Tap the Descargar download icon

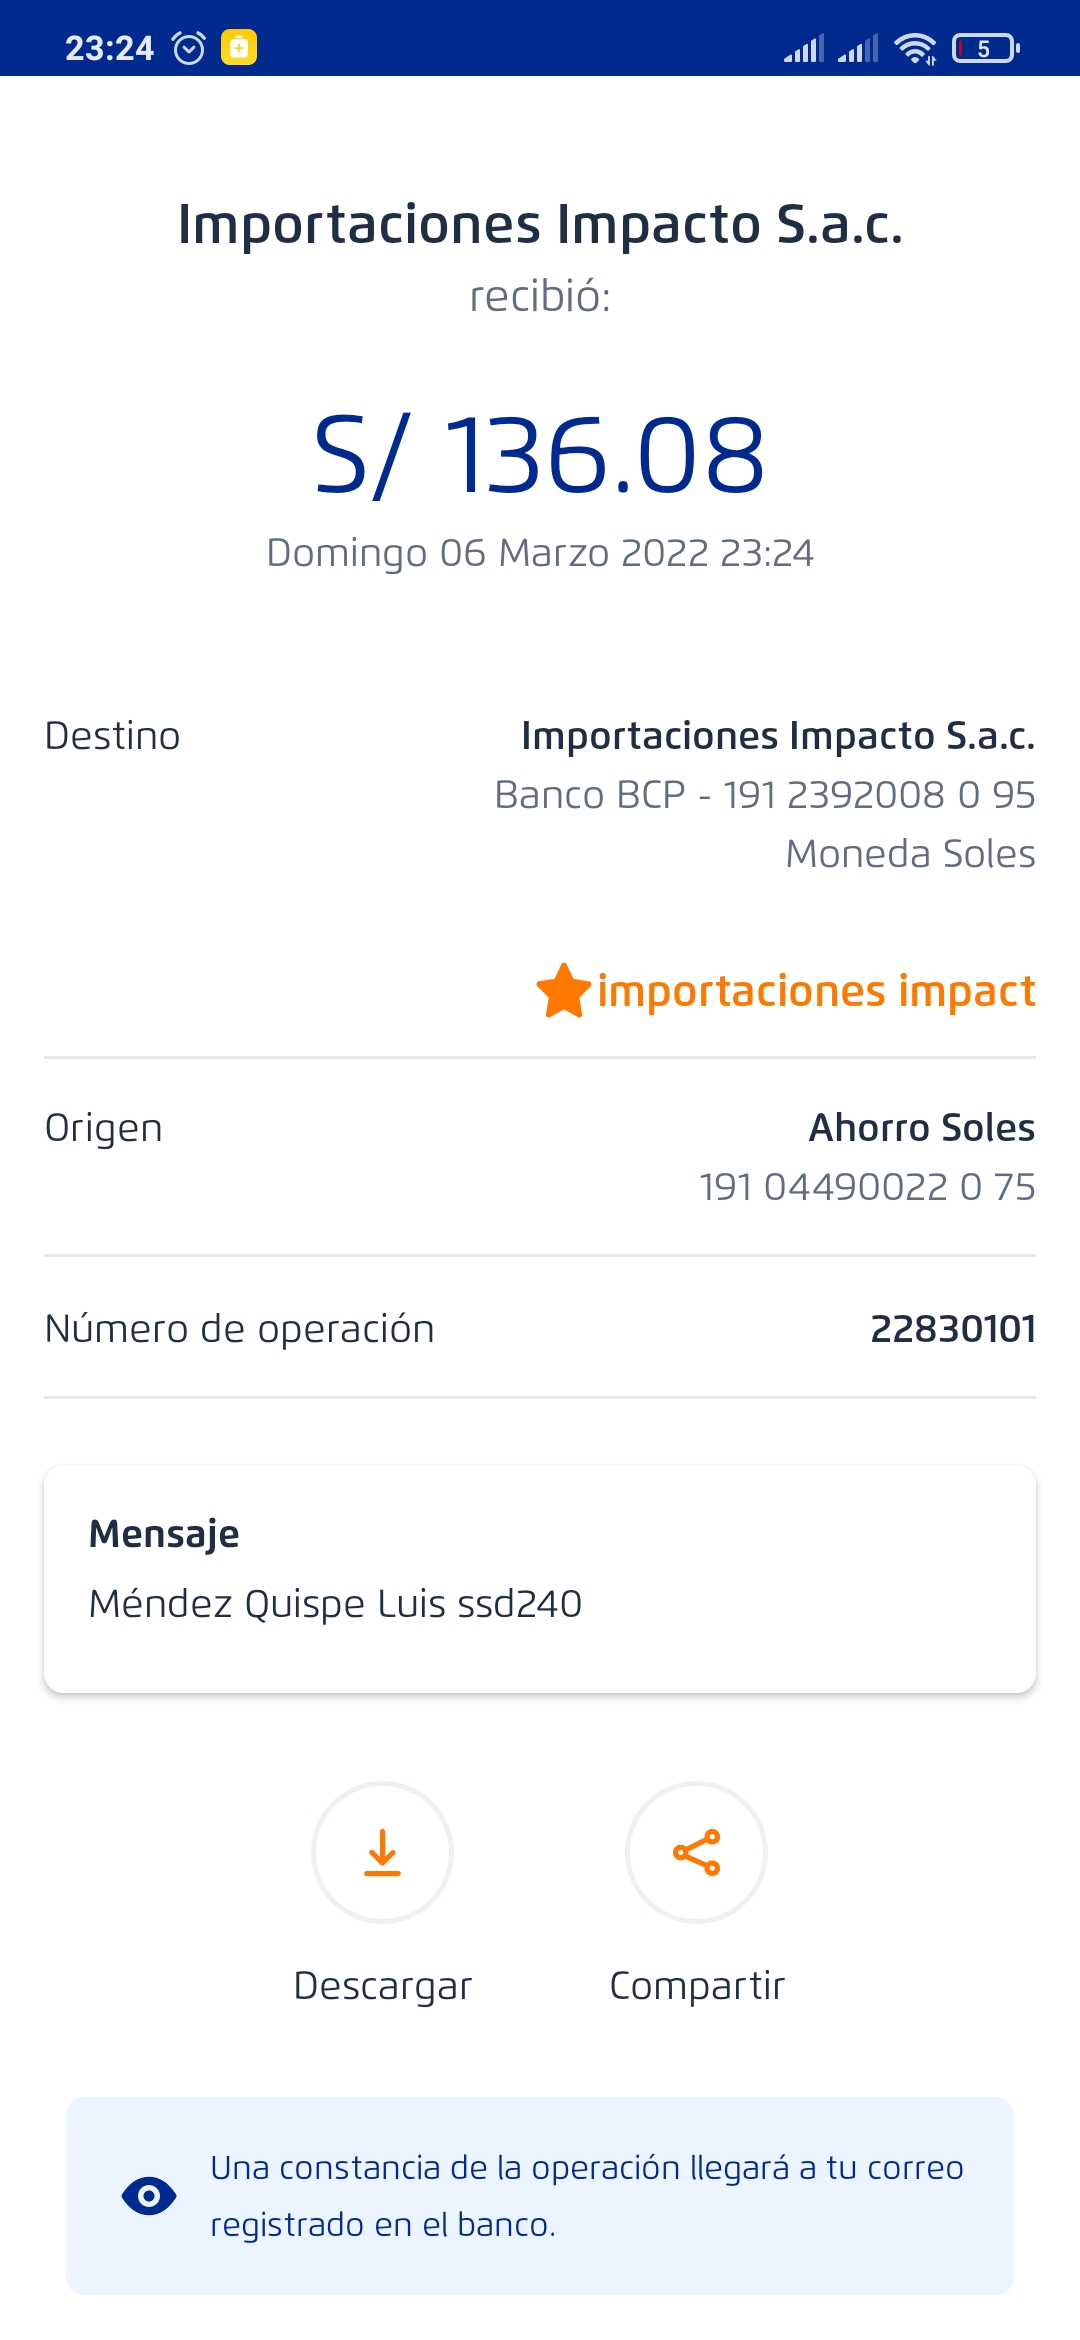click(x=382, y=1852)
